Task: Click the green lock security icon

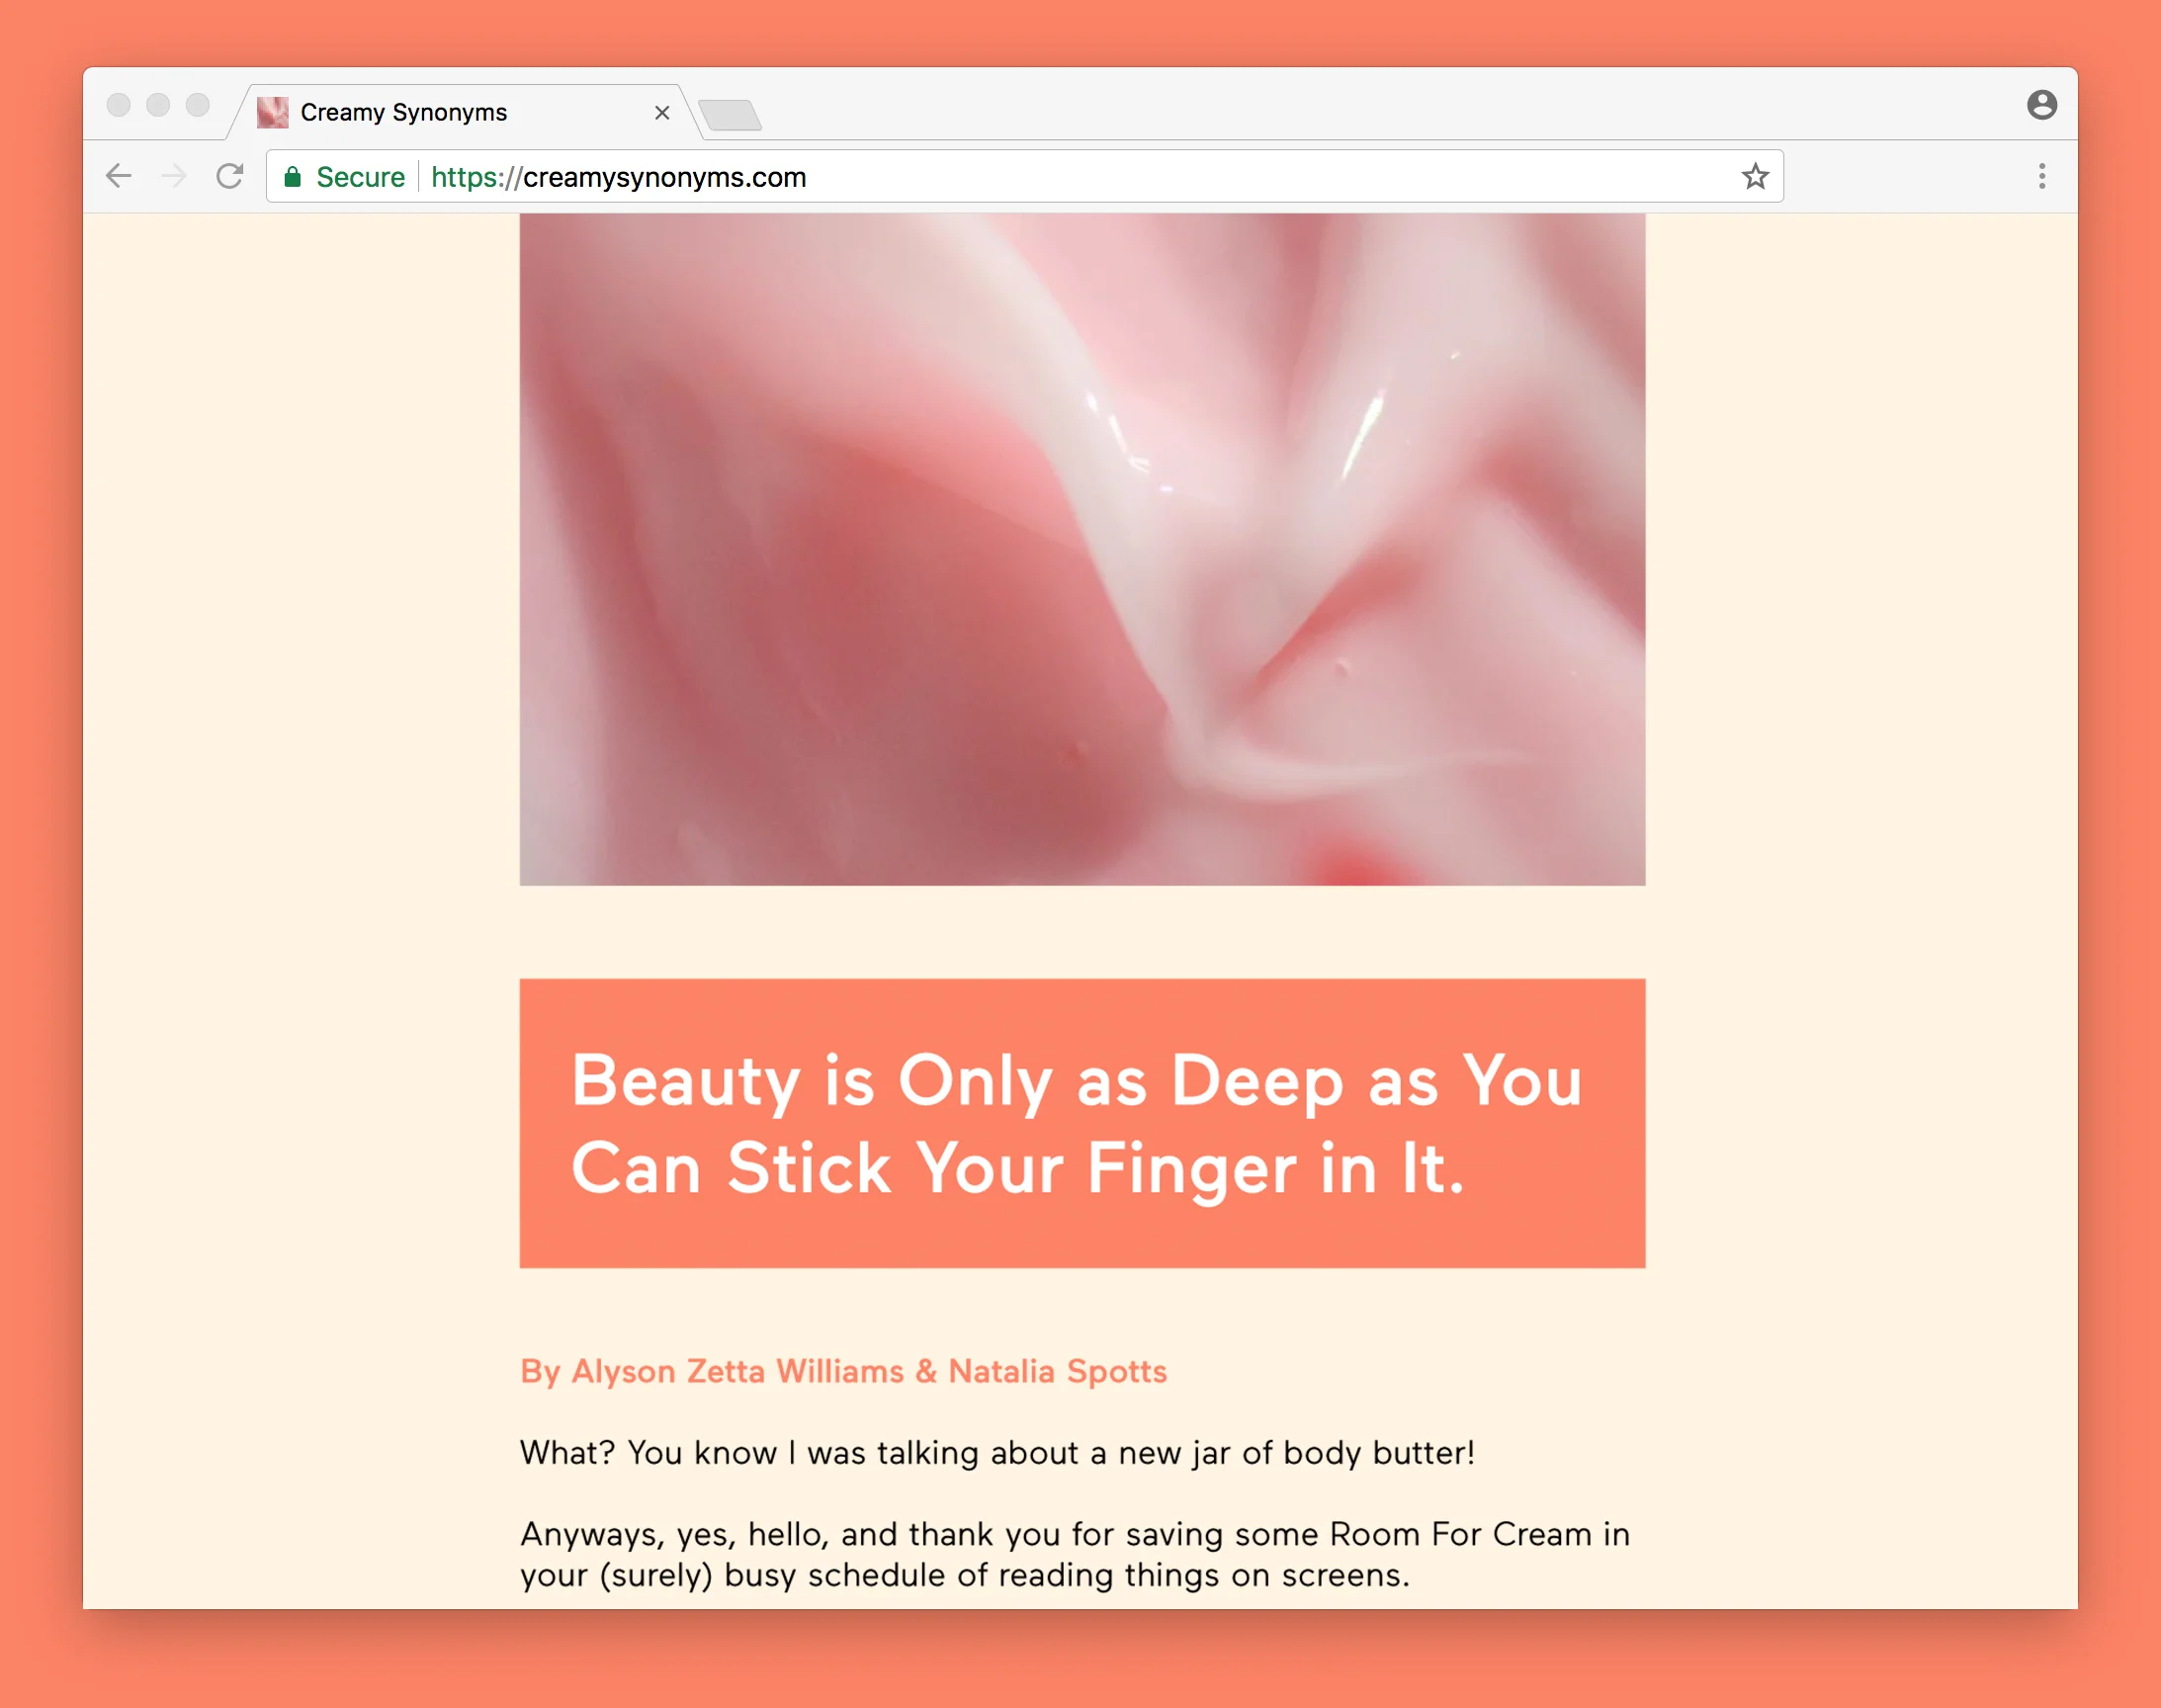Action: tap(292, 177)
